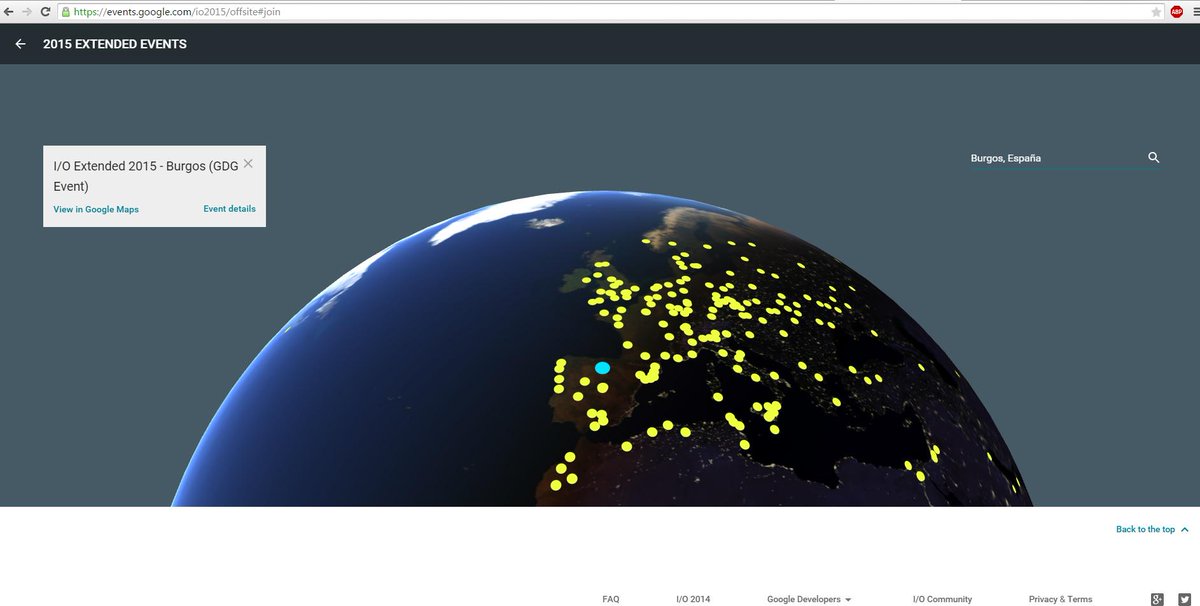1200x606 pixels.
Task: Click the Back to the top link
Action: tap(1145, 530)
